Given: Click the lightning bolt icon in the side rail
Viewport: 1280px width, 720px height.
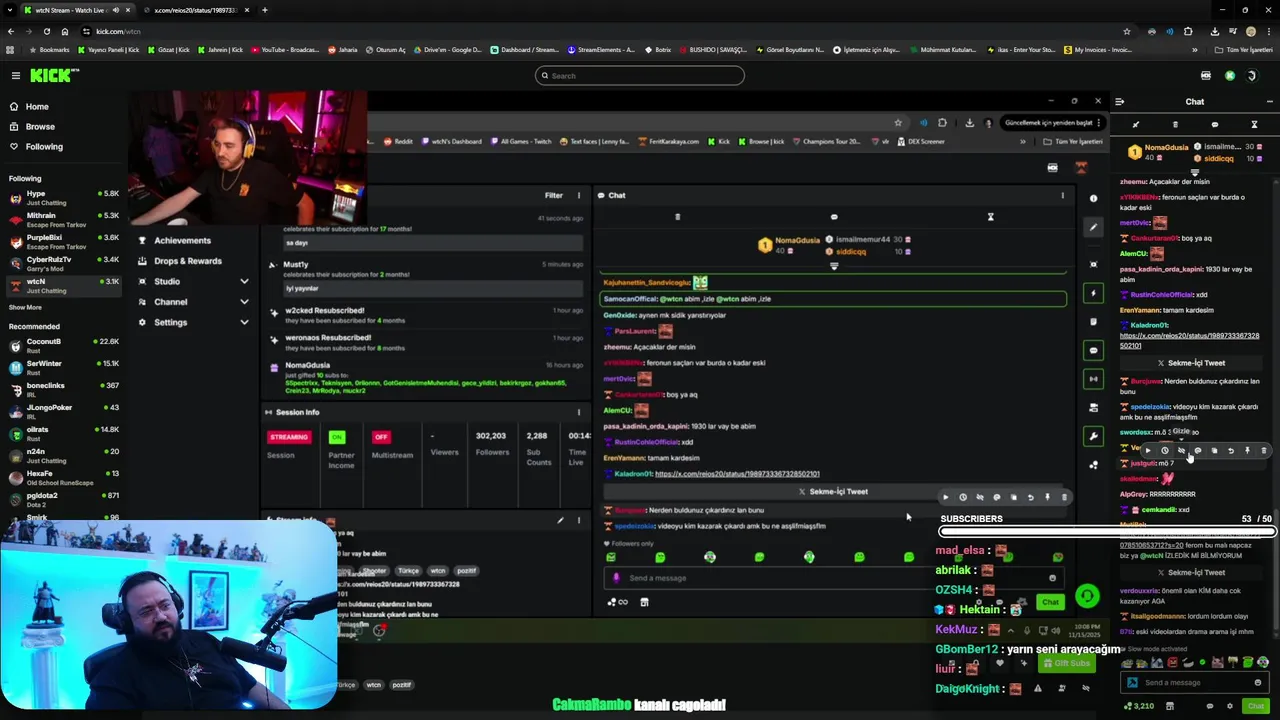Looking at the screenshot, I should (x=1093, y=293).
